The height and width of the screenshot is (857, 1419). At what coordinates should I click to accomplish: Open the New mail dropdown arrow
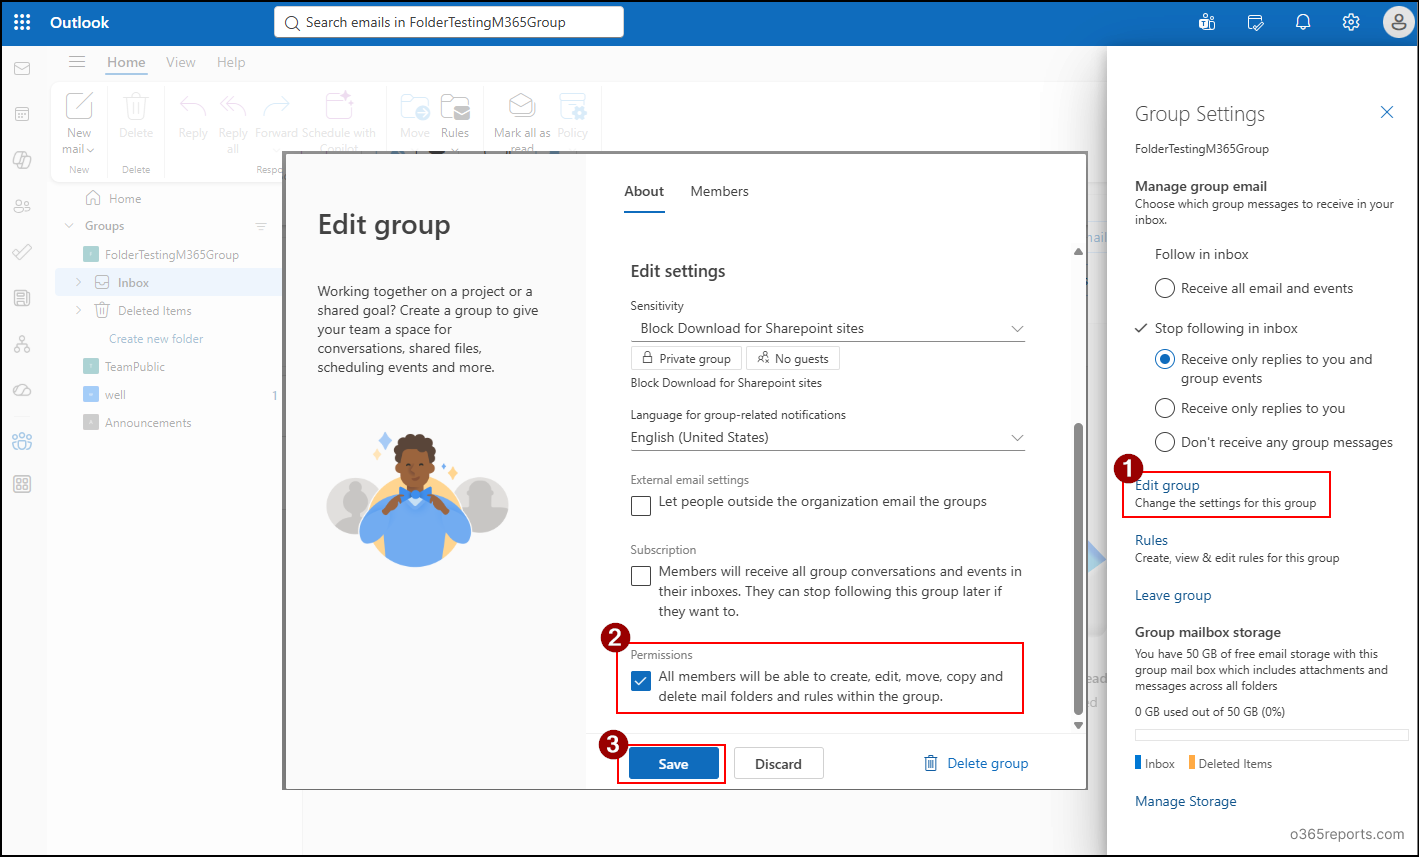pyautogui.click(x=90, y=150)
